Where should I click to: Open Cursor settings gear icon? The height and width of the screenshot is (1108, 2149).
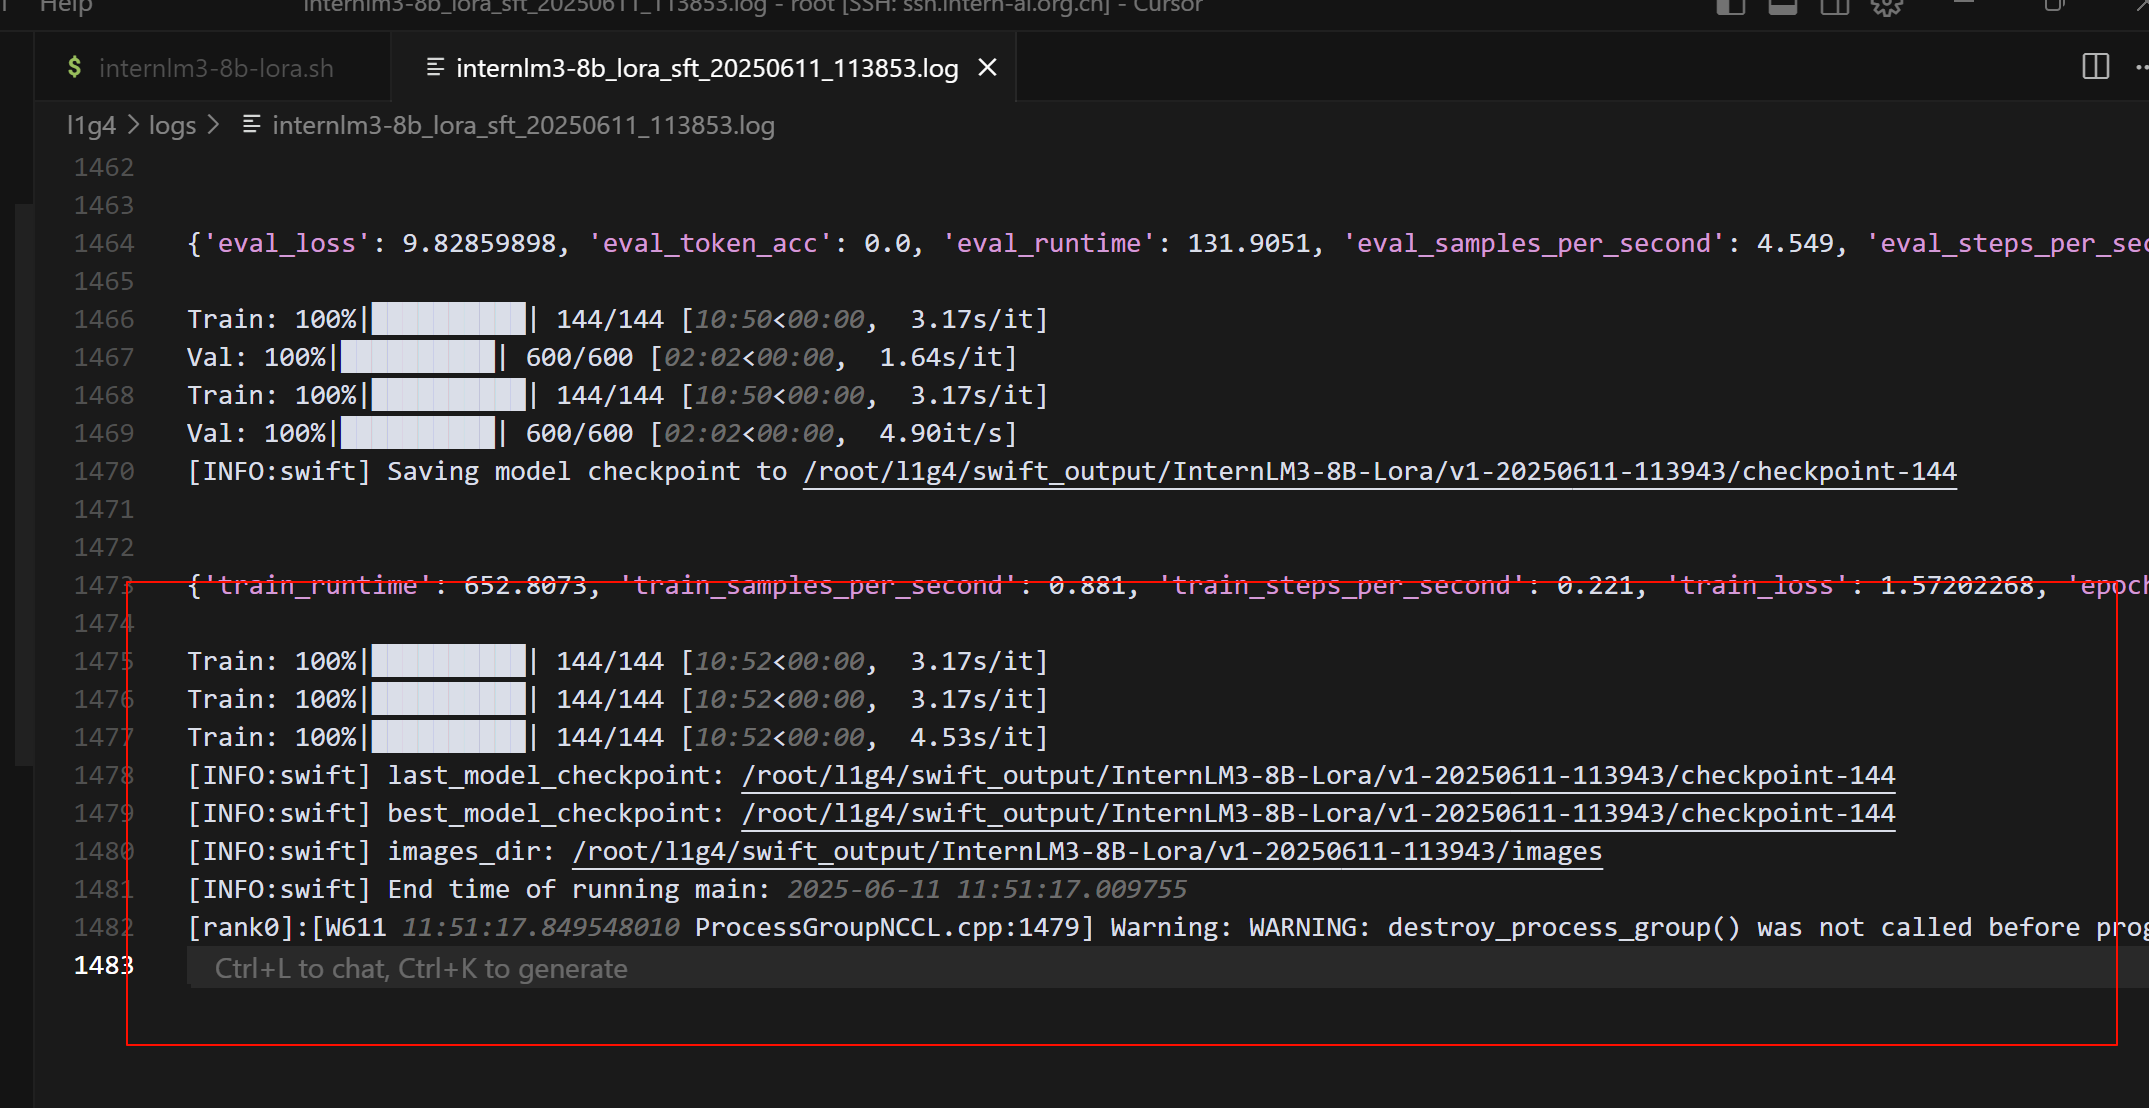(1886, 7)
